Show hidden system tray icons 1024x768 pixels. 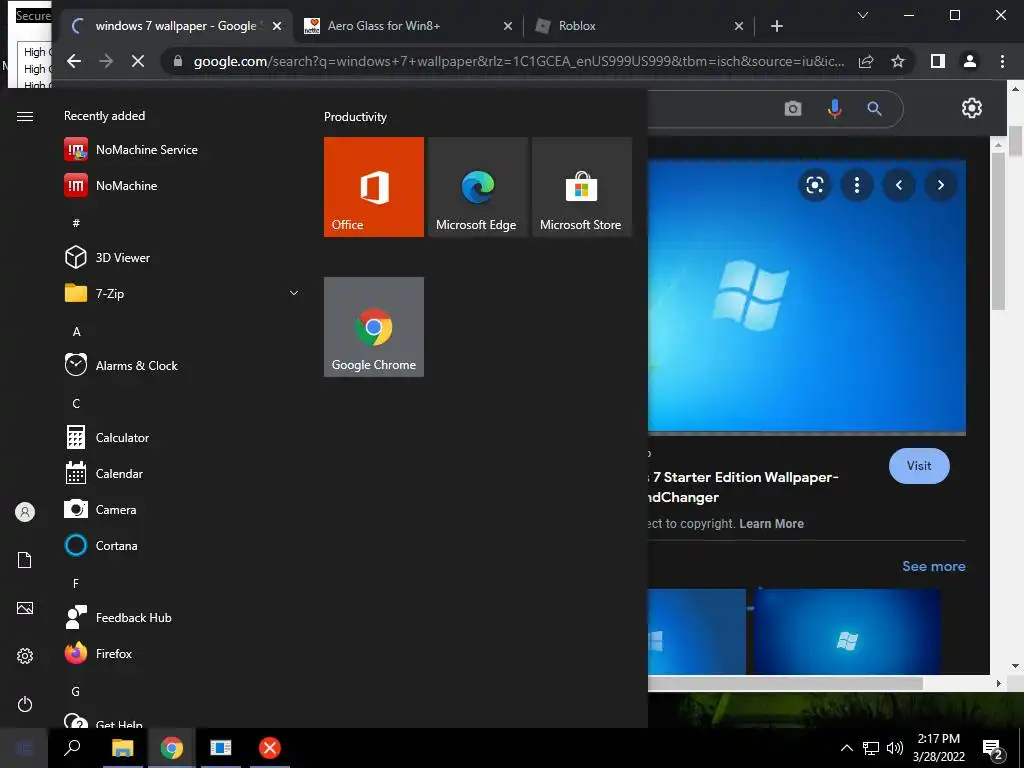[846, 748]
